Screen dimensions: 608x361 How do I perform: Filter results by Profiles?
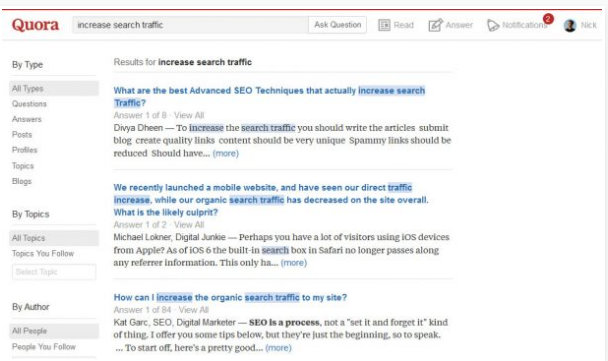click(24, 150)
